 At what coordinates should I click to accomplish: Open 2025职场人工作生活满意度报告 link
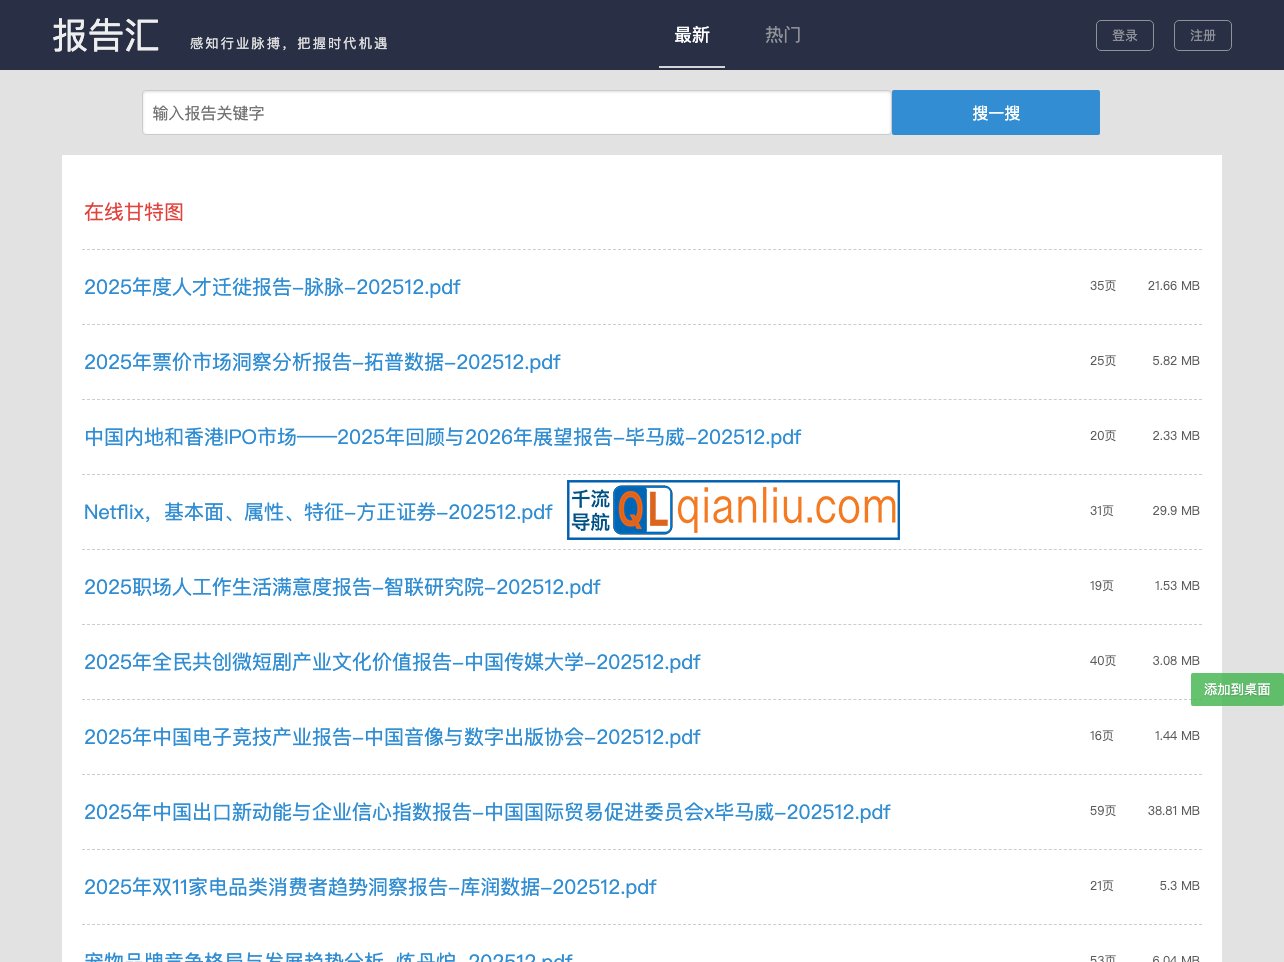click(342, 587)
